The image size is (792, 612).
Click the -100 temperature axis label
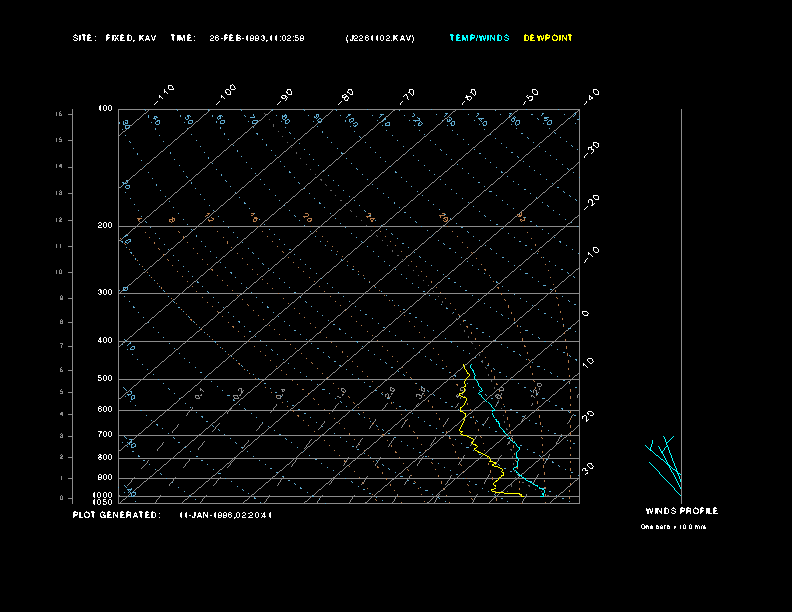[225, 95]
